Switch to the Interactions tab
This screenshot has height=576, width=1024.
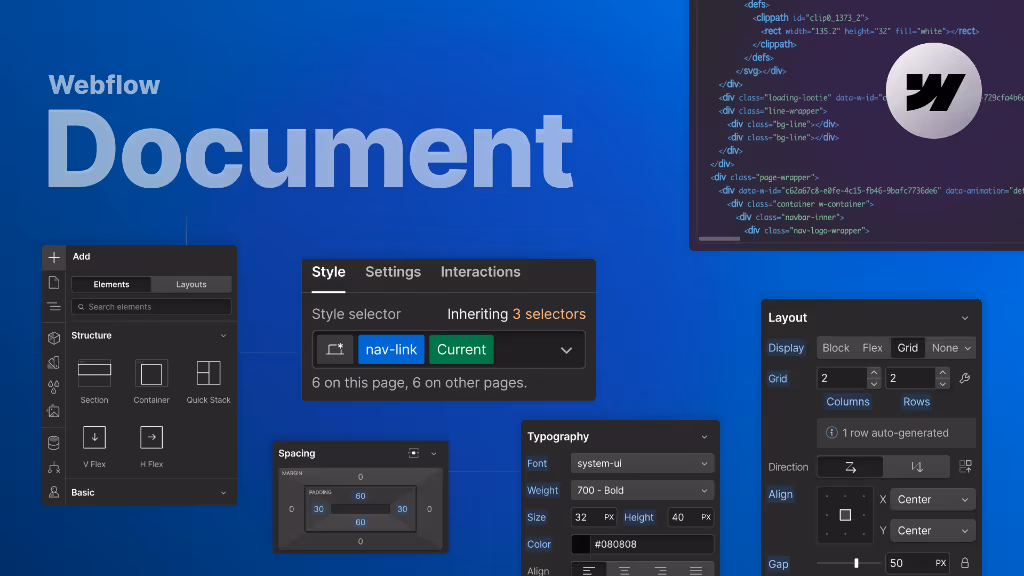pyautogui.click(x=481, y=272)
